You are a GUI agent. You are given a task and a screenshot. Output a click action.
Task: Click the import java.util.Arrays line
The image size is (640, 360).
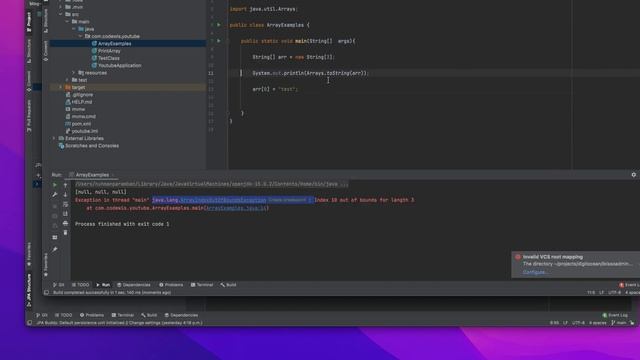tap(264, 9)
